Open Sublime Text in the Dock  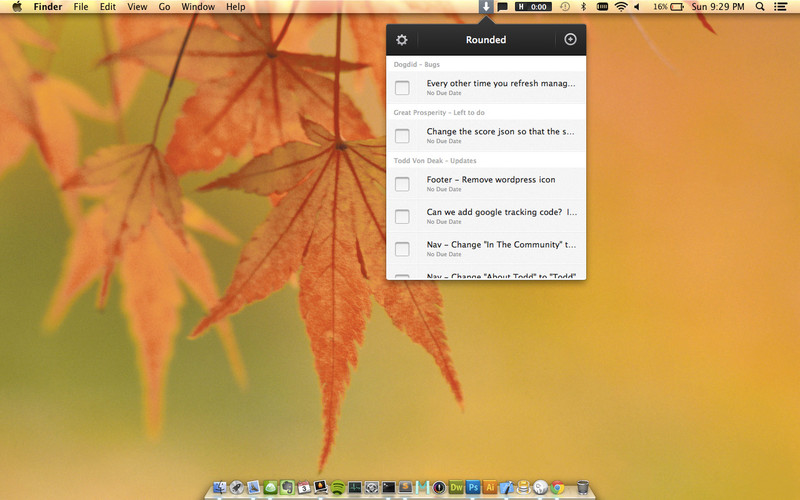coord(405,487)
